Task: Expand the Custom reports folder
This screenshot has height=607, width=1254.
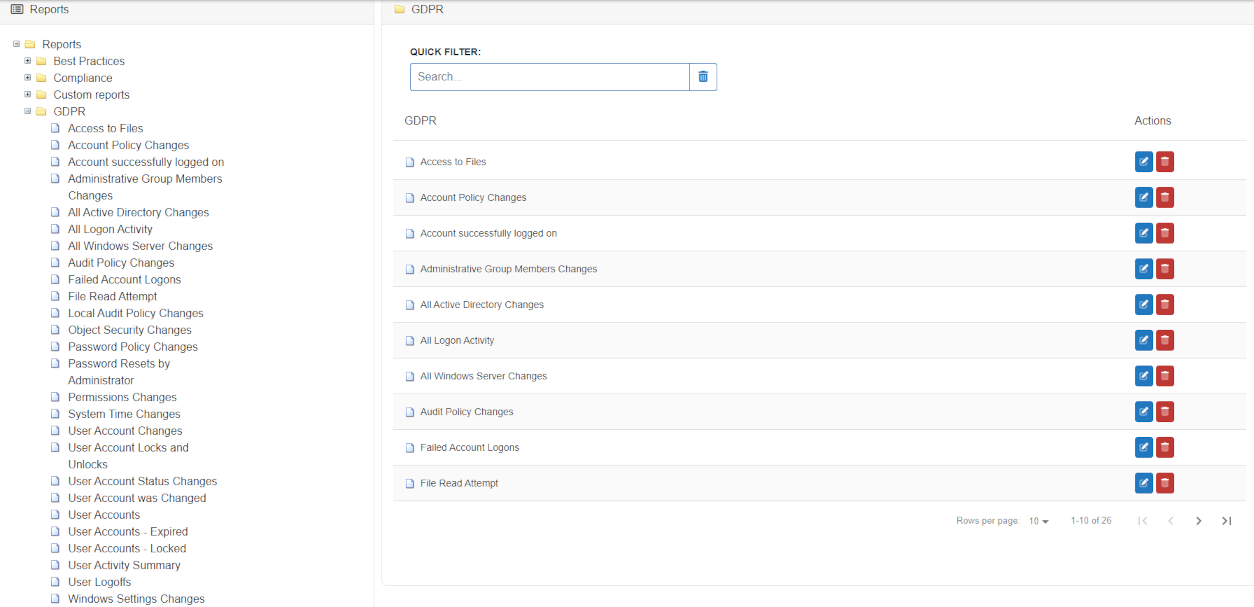Action: pyautogui.click(x=28, y=95)
